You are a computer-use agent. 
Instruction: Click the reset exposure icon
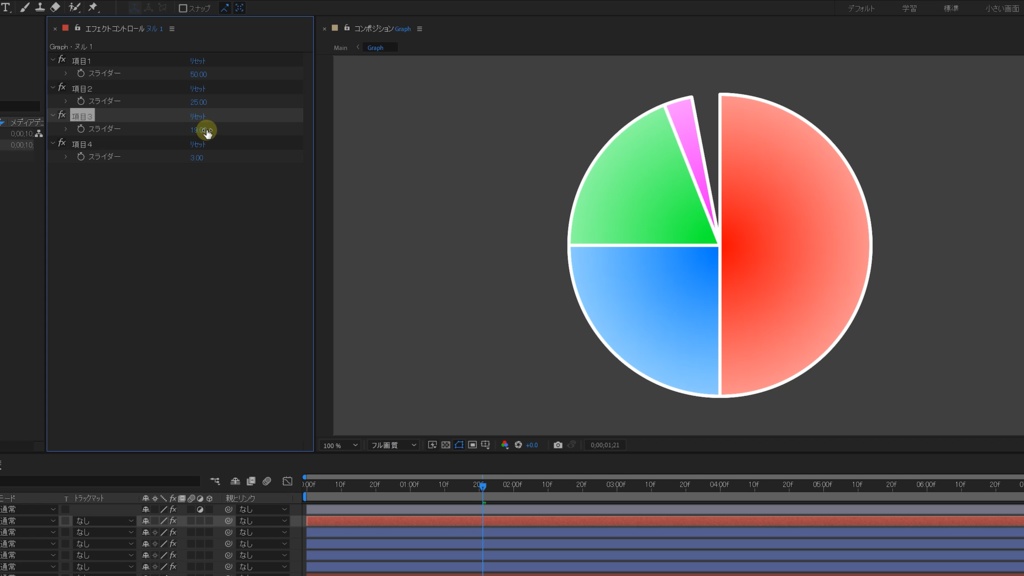pos(519,445)
